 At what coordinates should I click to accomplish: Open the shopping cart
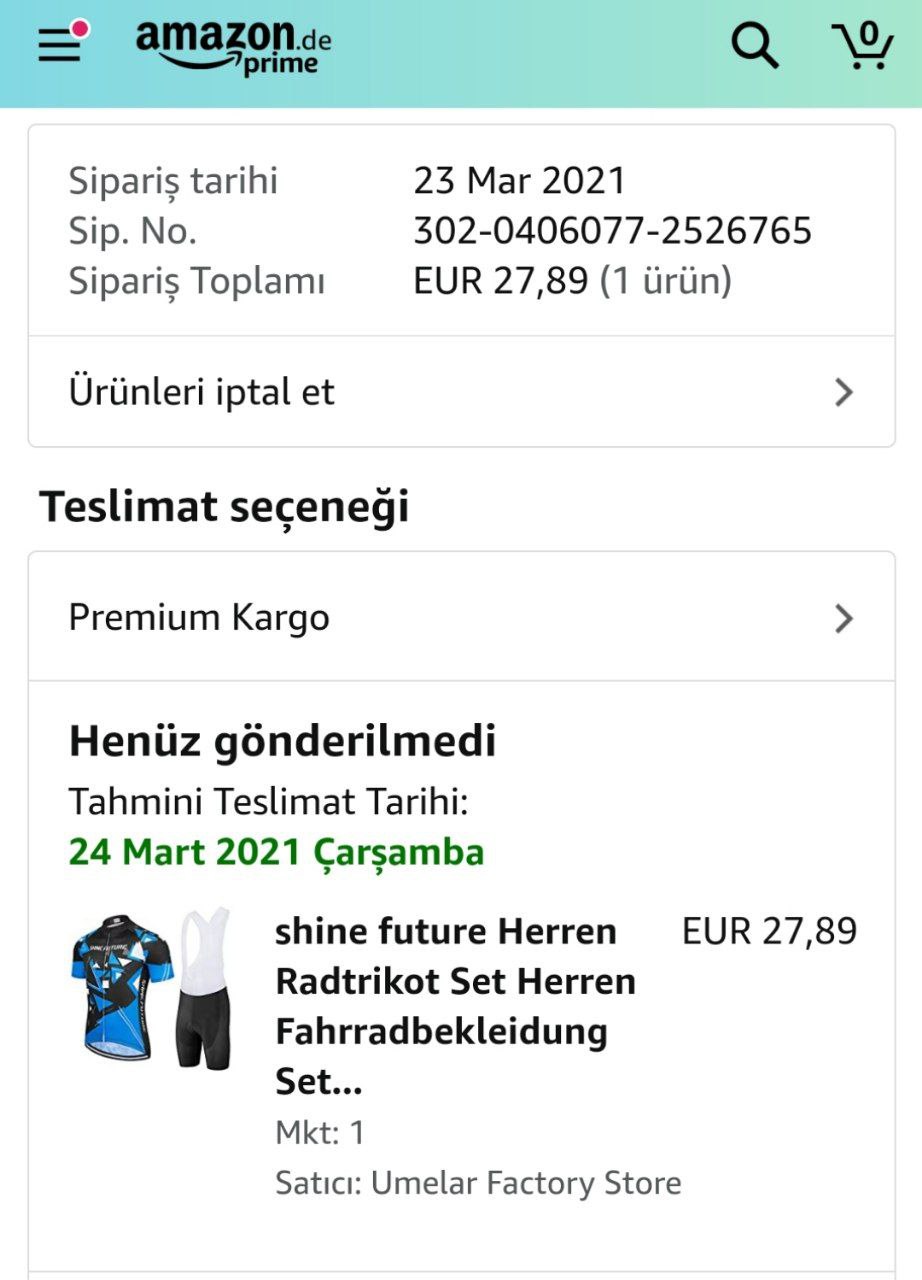pyautogui.click(x=862, y=45)
